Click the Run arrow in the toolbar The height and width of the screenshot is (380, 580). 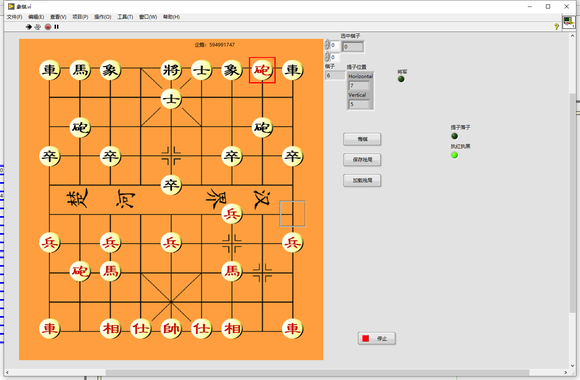click(28, 27)
